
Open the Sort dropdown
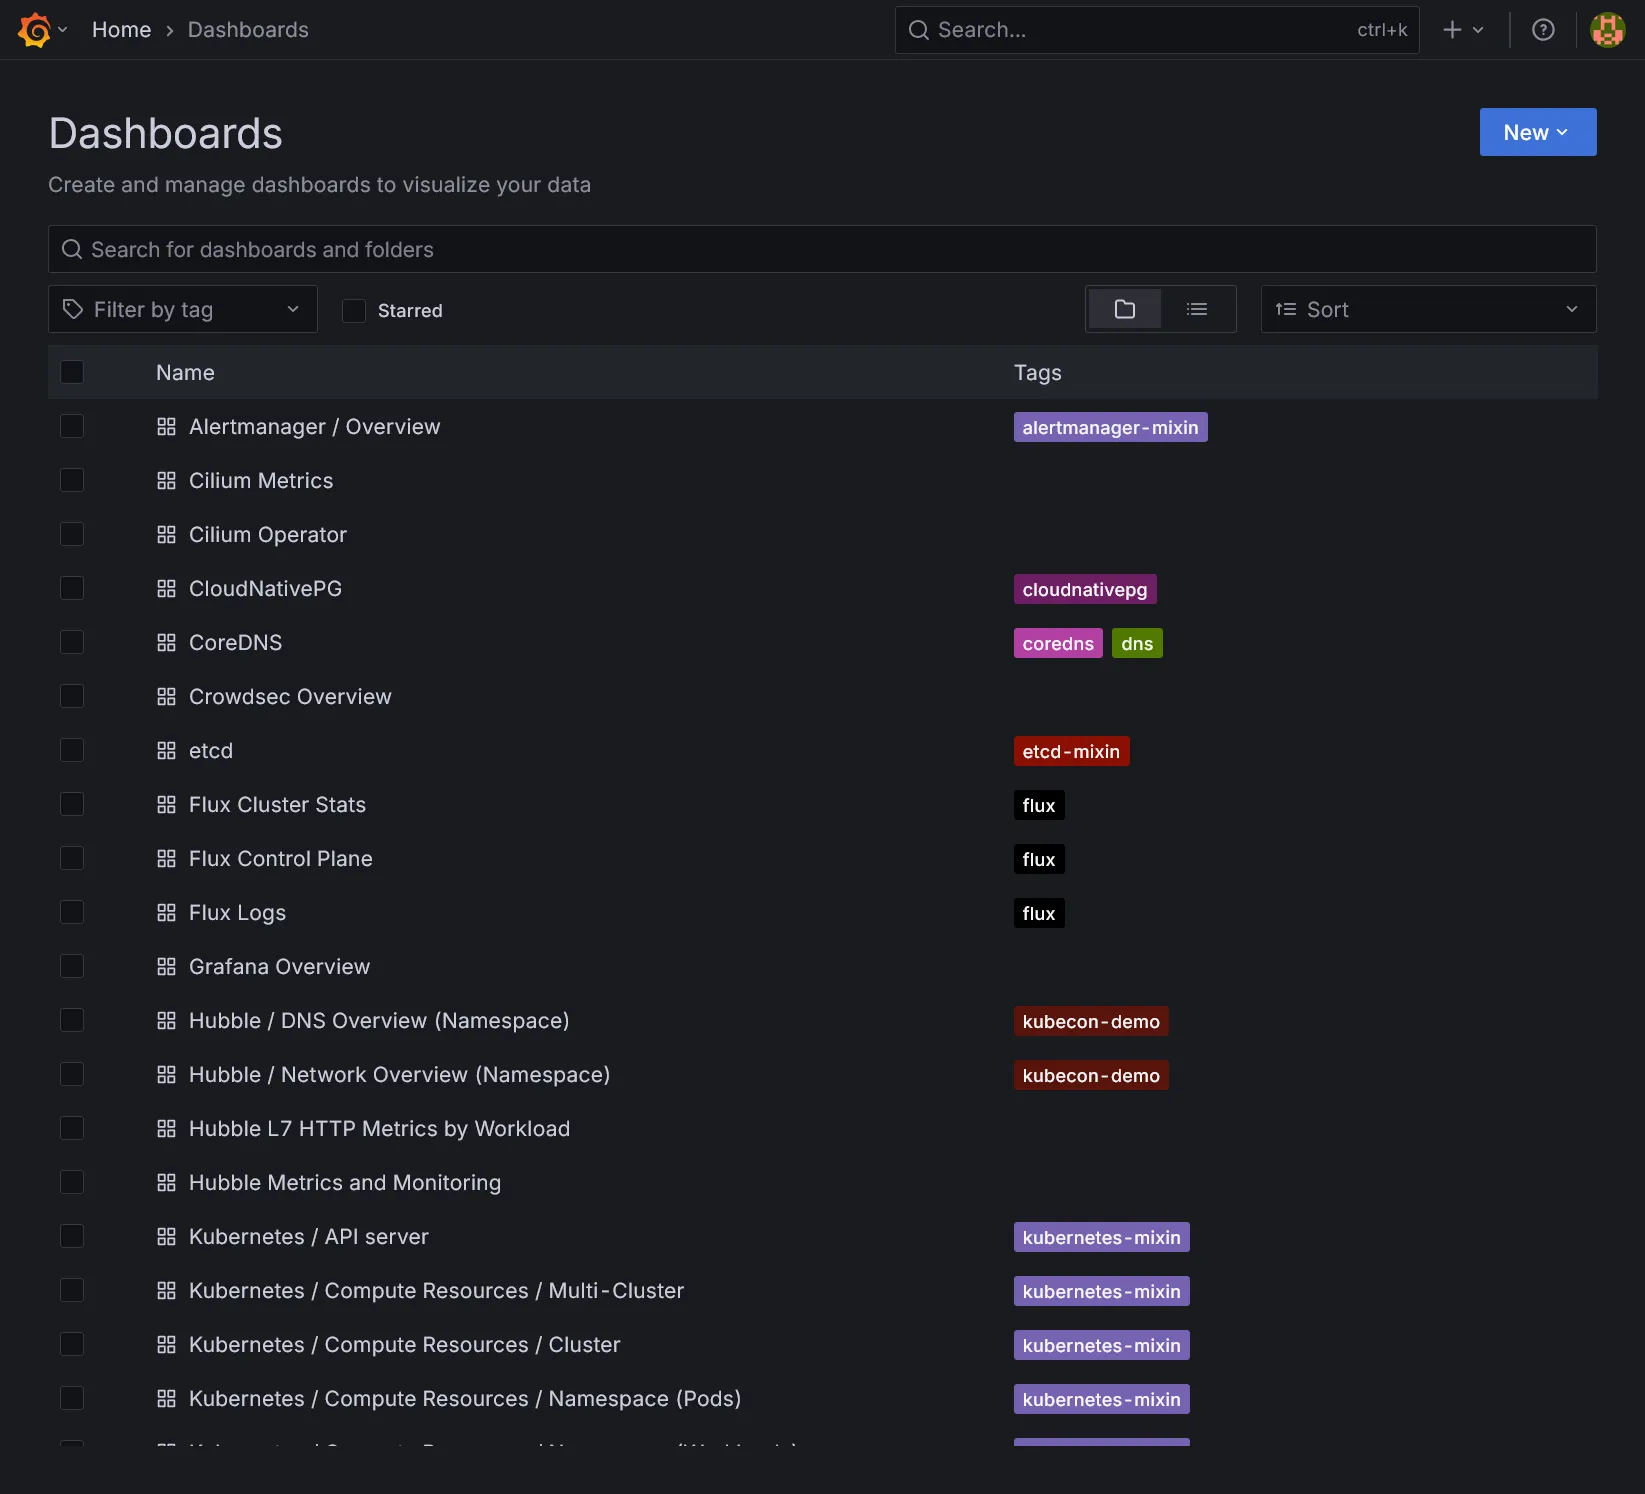tap(1427, 309)
